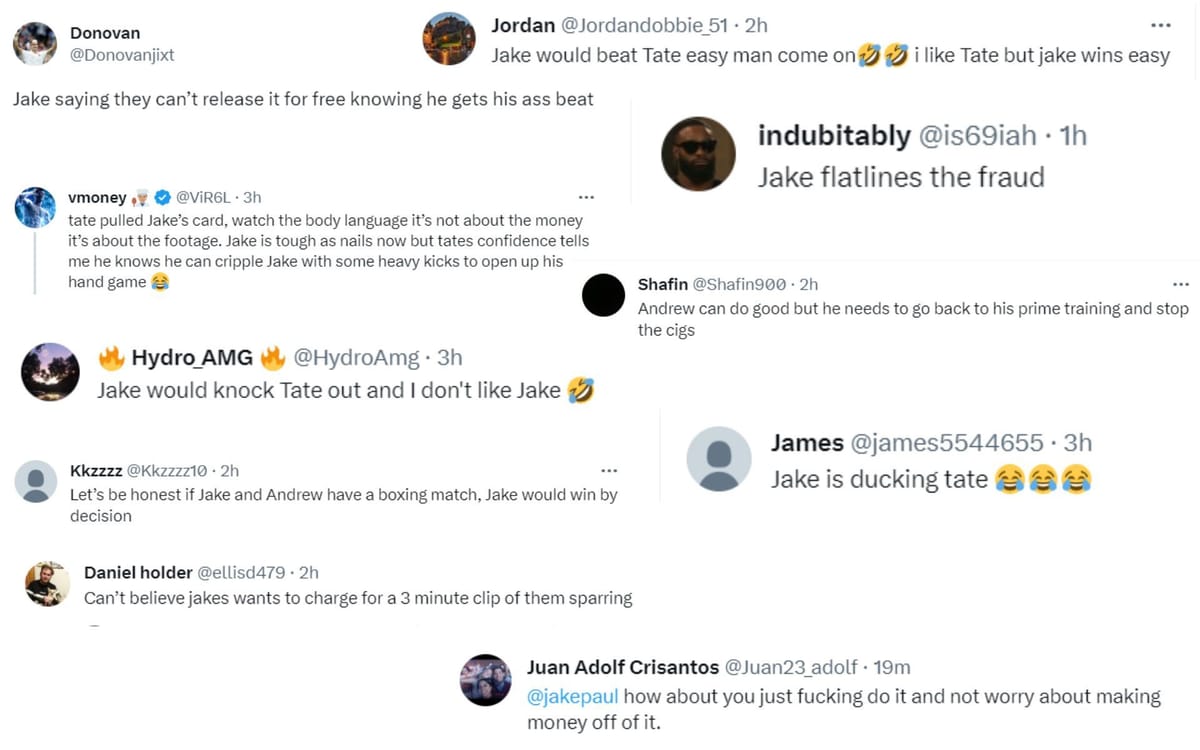Open more options on vmoney's tweet

coord(586,198)
